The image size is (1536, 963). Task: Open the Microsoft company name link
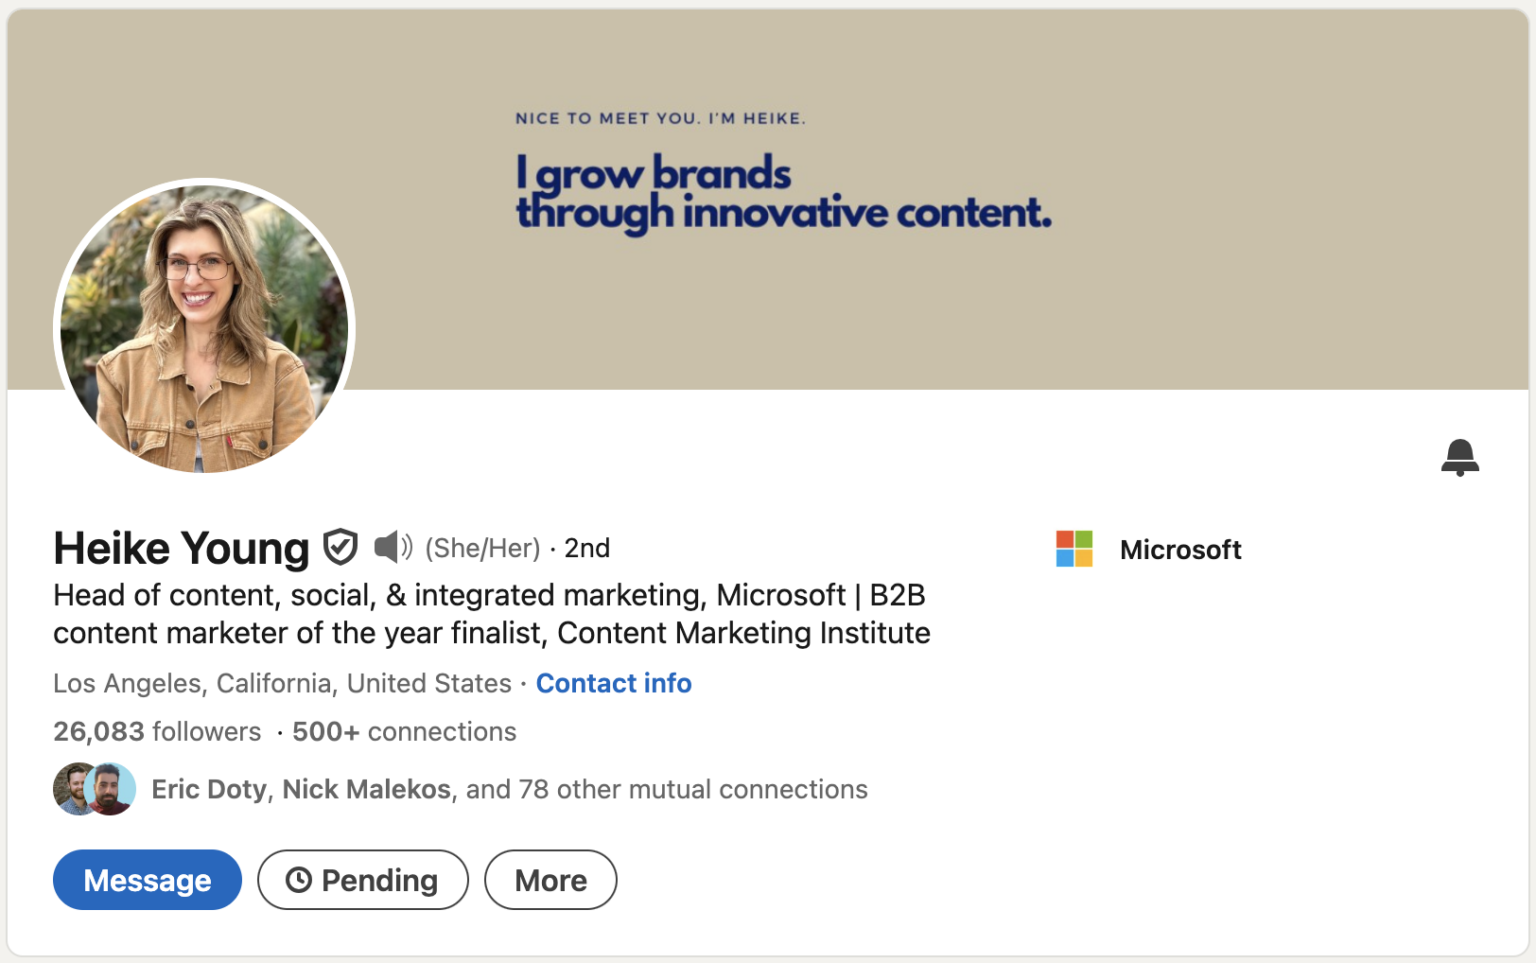1180,549
